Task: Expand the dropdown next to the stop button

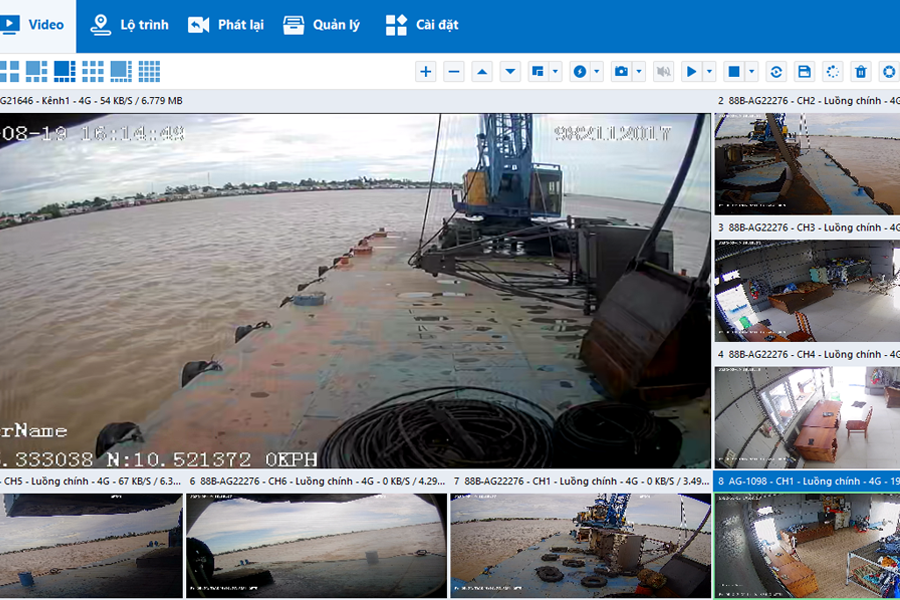Action: point(752,72)
